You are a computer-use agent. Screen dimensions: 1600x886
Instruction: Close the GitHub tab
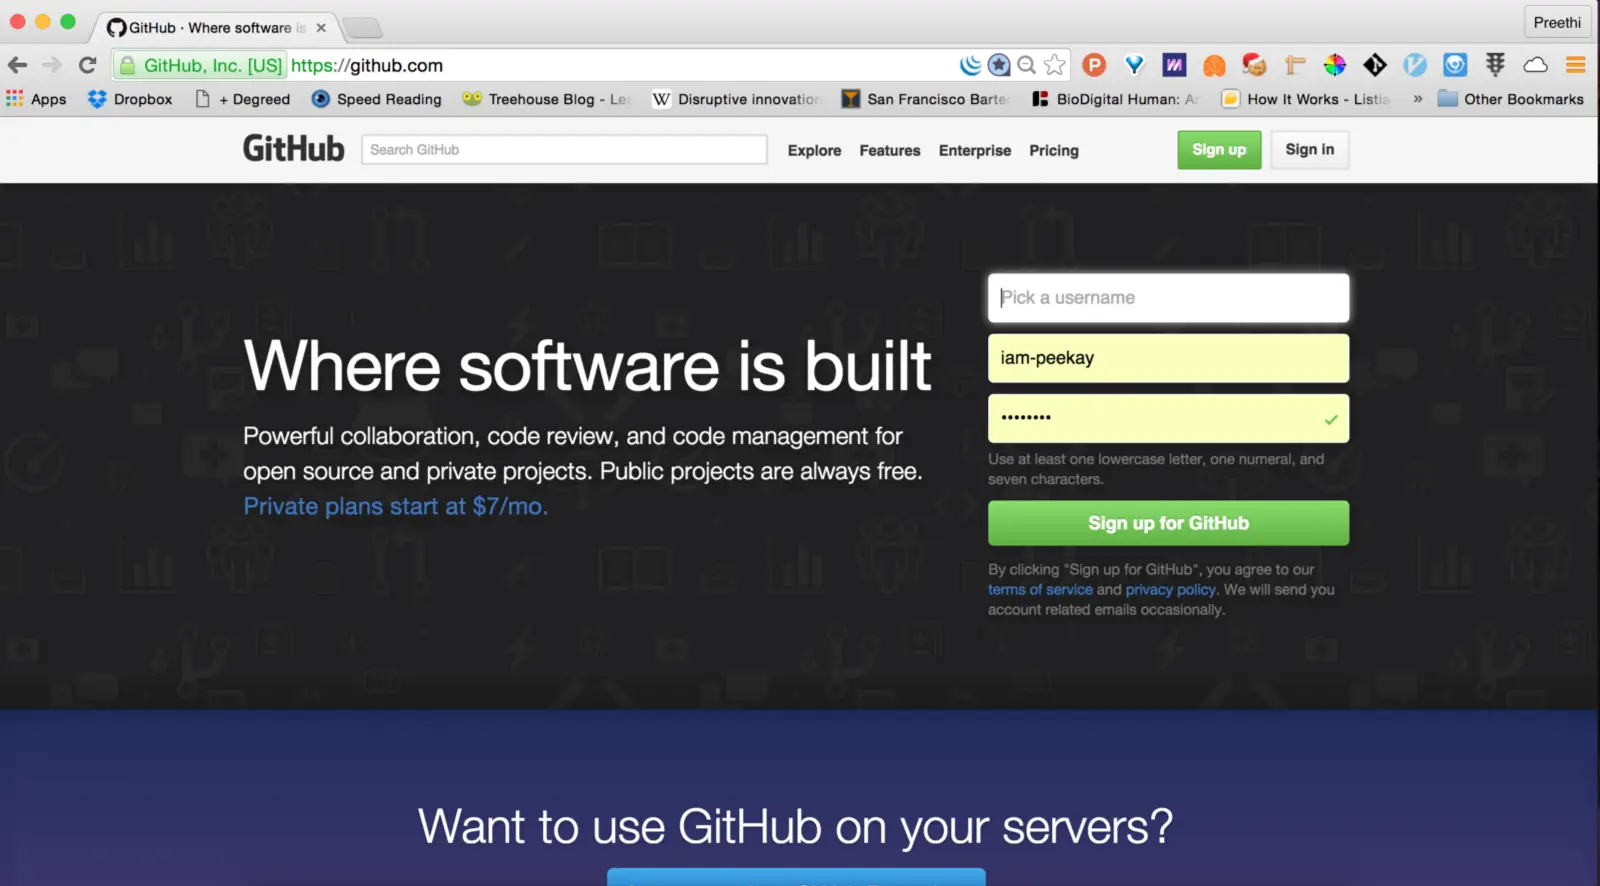[321, 28]
